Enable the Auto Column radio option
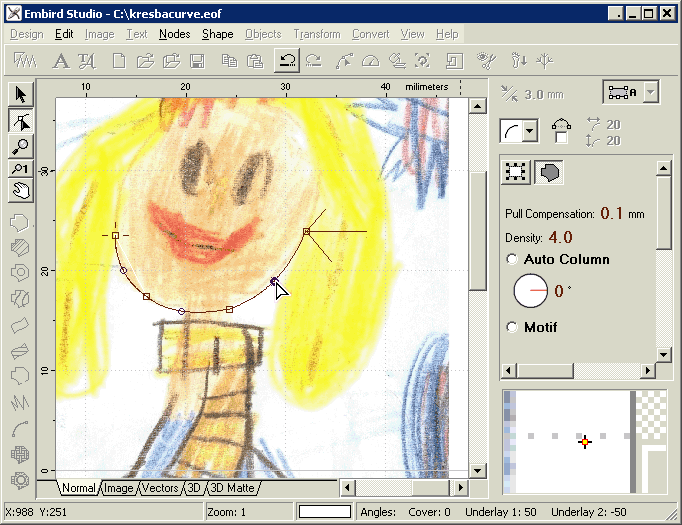The height and width of the screenshot is (525, 682). click(513, 260)
